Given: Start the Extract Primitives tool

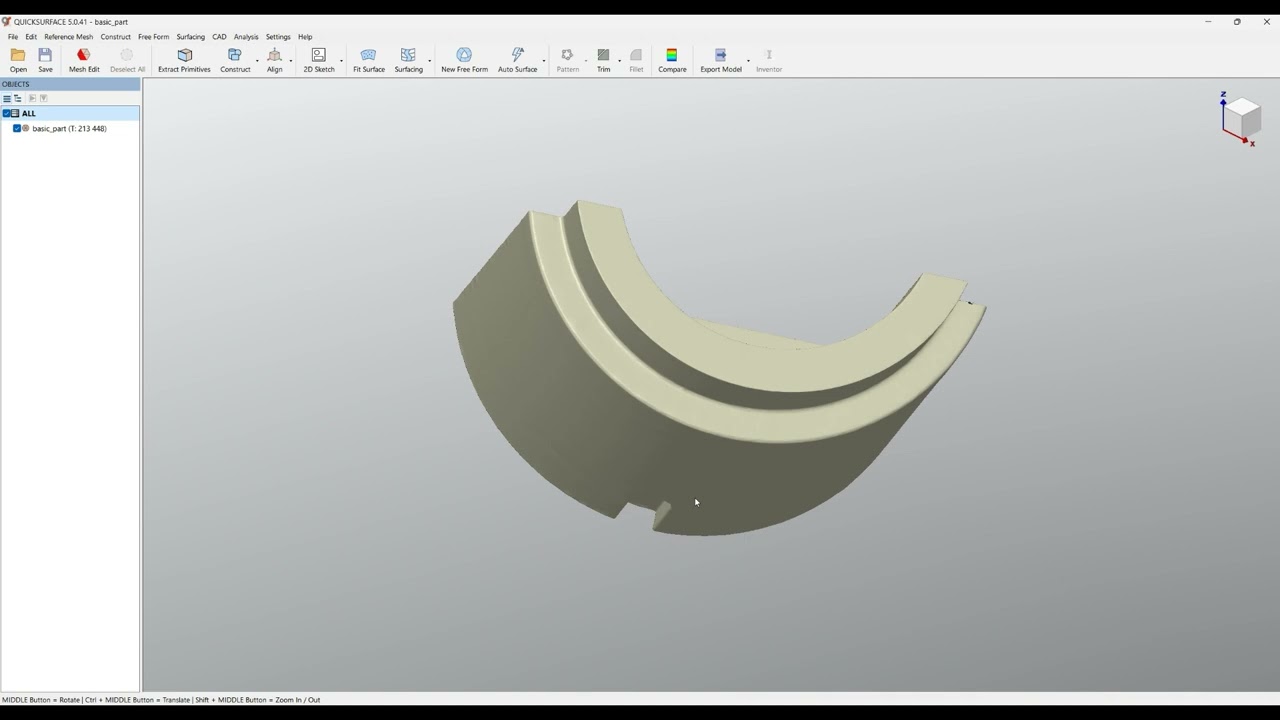Looking at the screenshot, I should click(x=184, y=60).
